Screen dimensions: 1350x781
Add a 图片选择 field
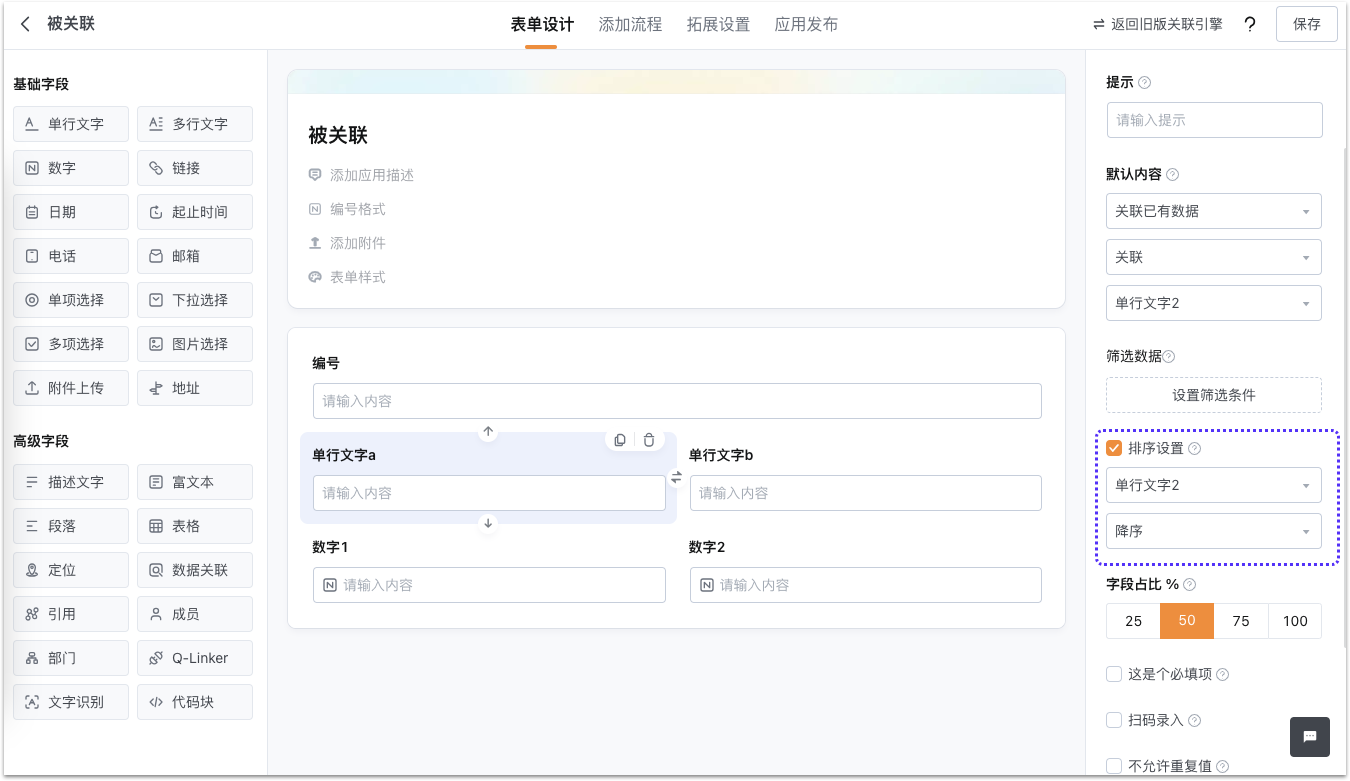195,344
